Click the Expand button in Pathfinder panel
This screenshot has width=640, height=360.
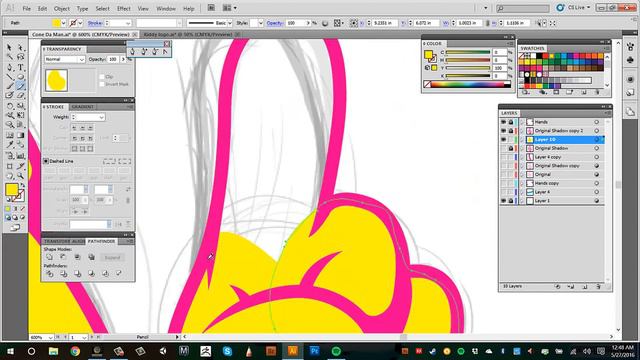[112, 258]
